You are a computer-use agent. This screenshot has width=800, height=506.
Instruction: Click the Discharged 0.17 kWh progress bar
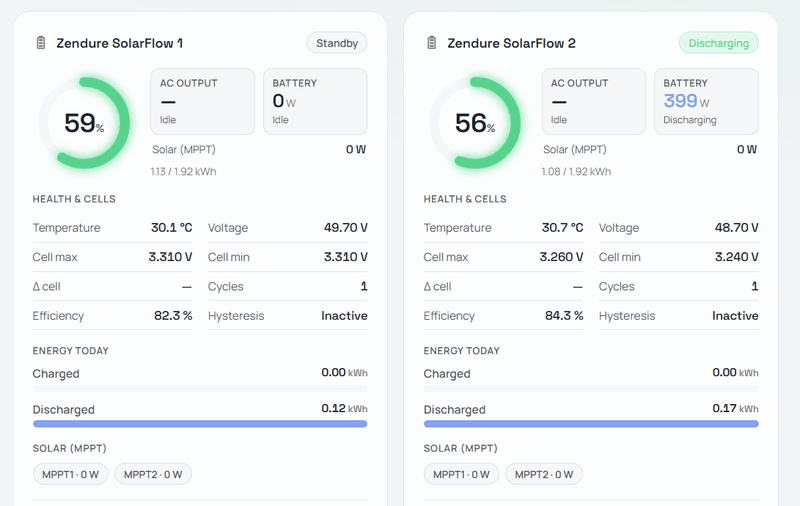pos(591,424)
